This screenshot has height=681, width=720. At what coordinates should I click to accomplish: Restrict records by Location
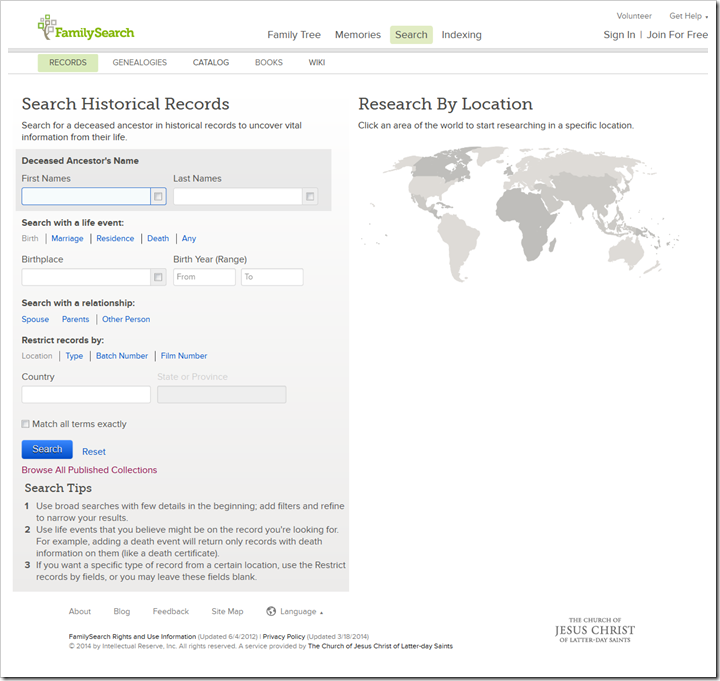pos(37,356)
